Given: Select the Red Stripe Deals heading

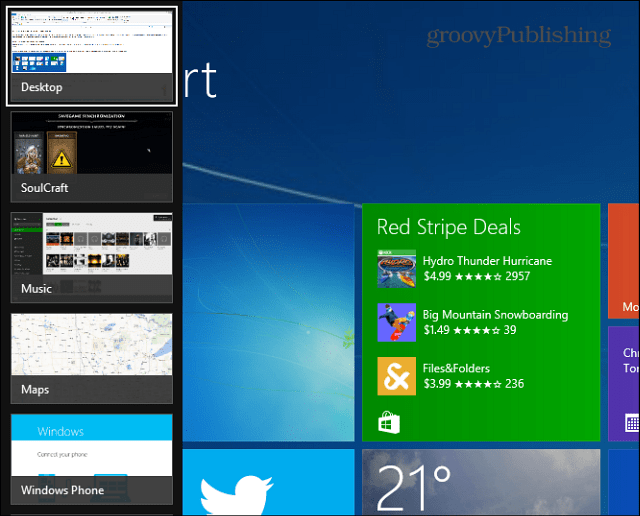Looking at the screenshot, I should pos(448,227).
